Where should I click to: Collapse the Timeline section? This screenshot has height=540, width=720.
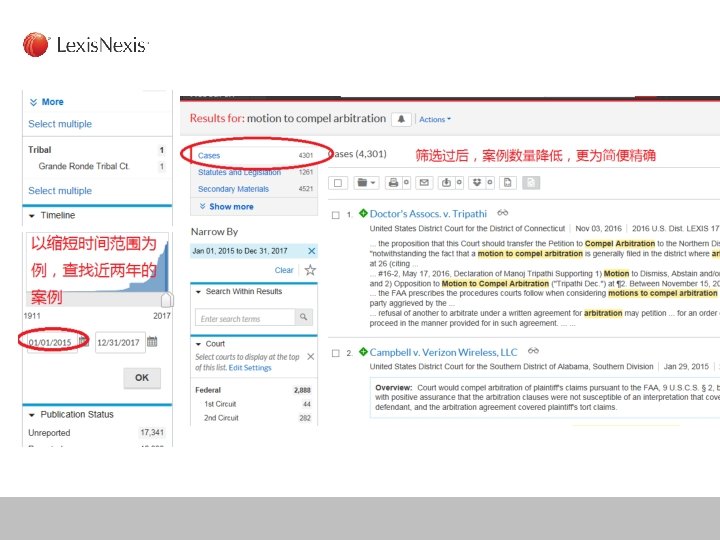(32, 215)
